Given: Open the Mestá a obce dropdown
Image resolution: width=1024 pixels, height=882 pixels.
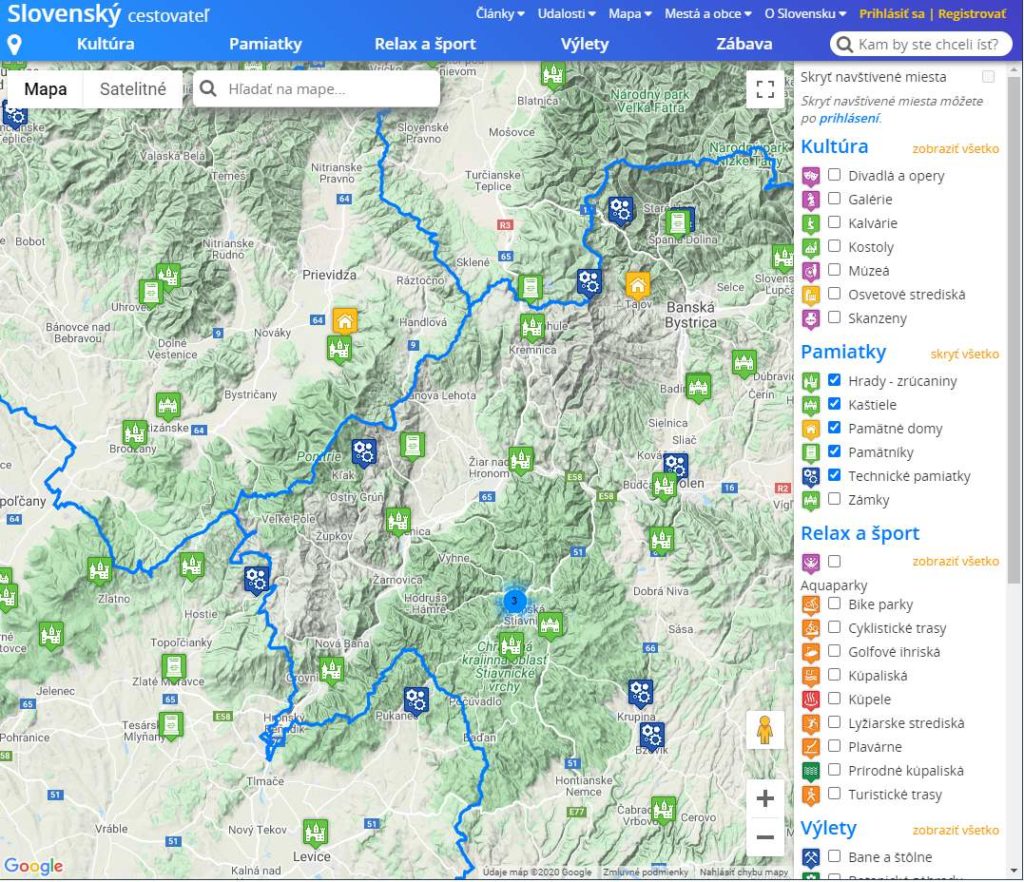Looking at the screenshot, I should pyautogui.click(x=705, y=14).
